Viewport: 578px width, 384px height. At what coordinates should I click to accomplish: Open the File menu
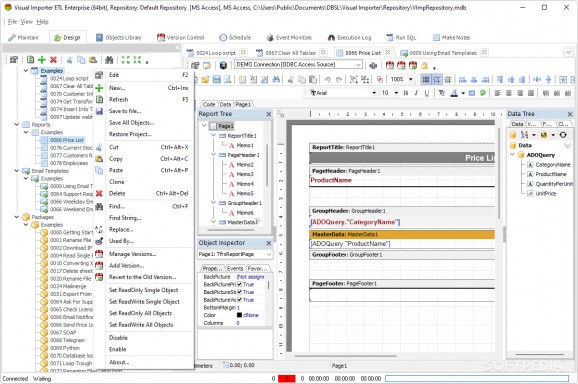(x=13, y=22)
